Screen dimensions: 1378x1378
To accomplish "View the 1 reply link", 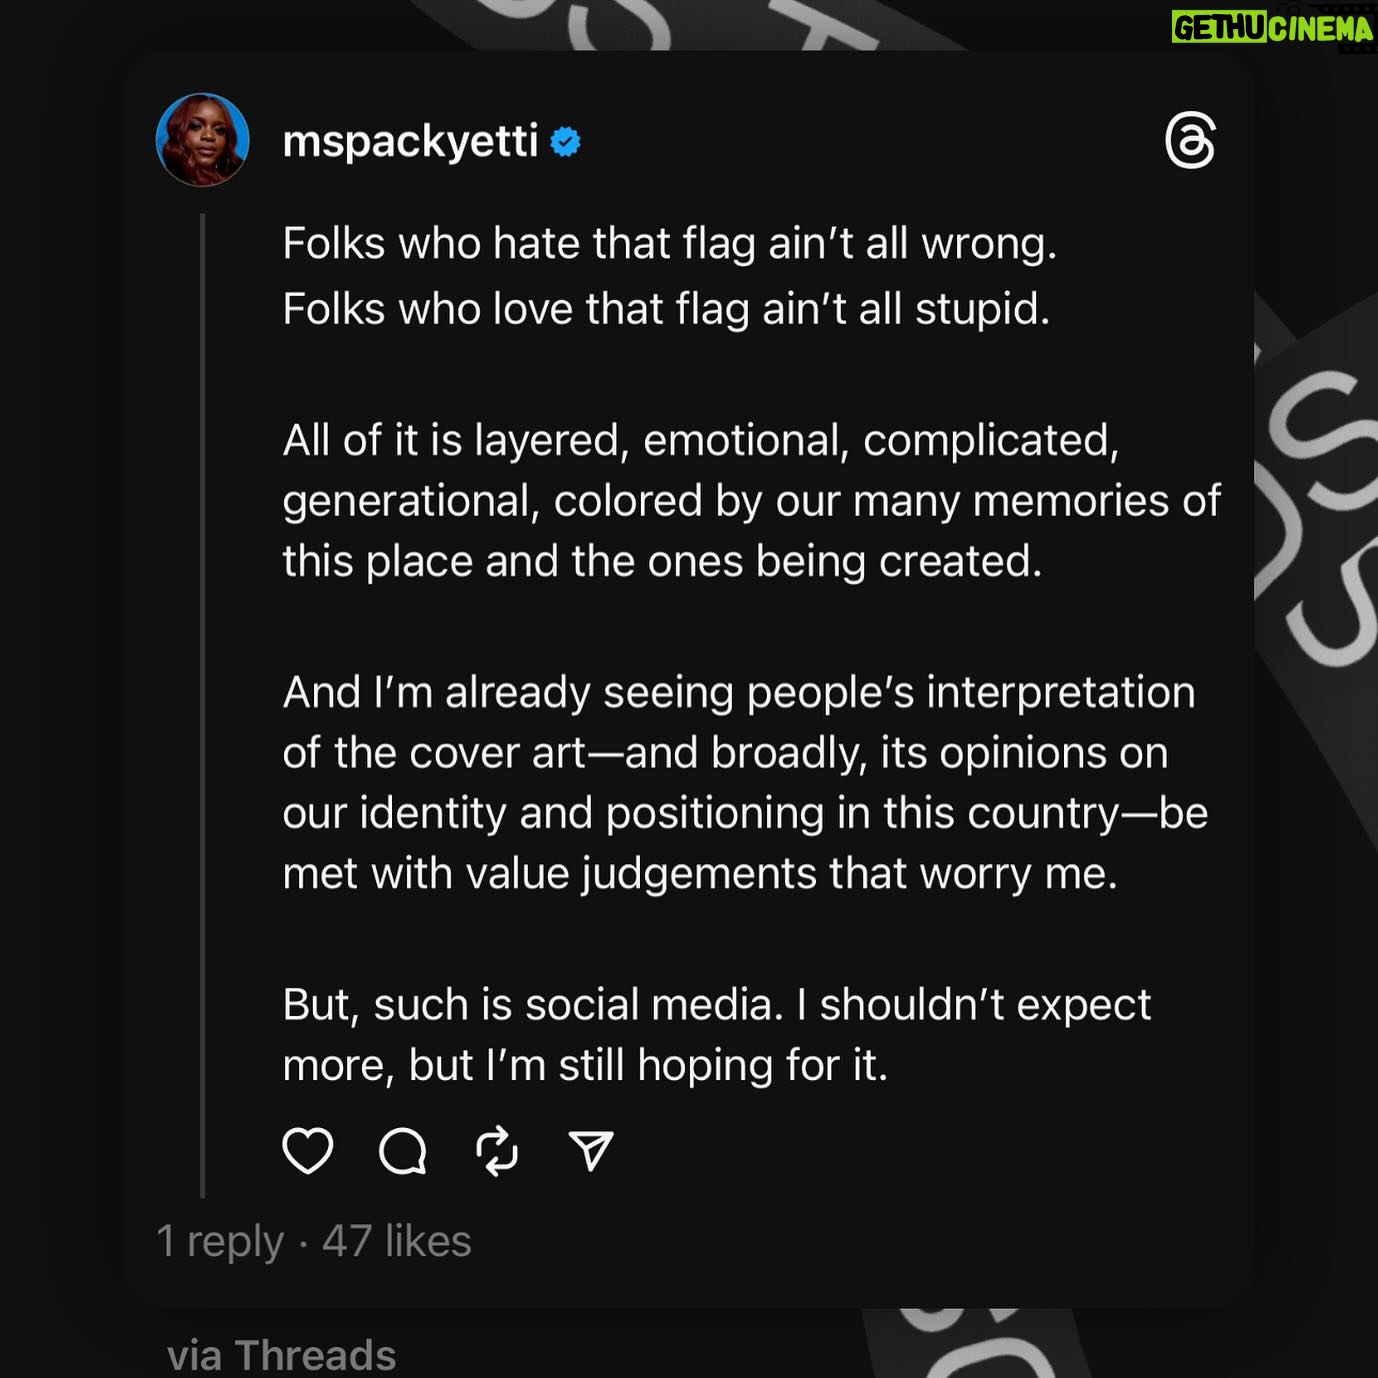I will click(x=220, y=1241).
